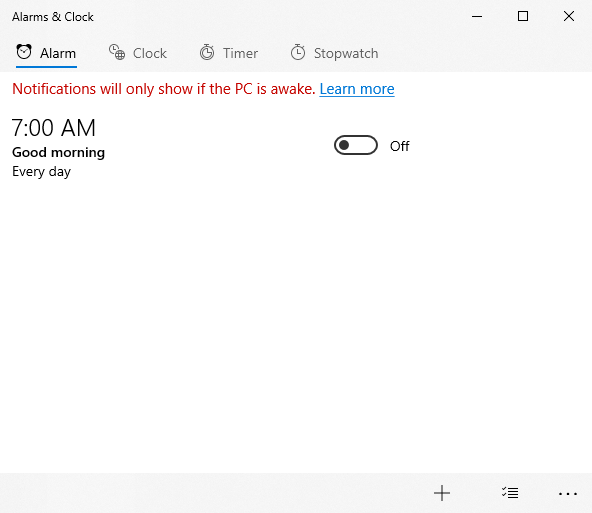Open the Learn more link
The width and height of the screenshot is (592, 513).
pos(357,89)
